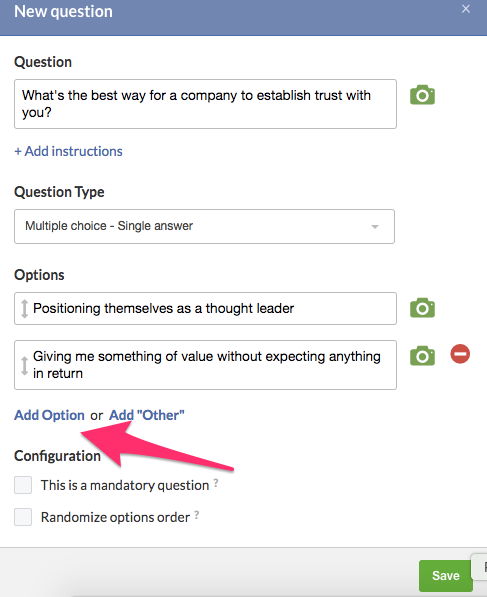
Task: Click the '+ Add instructions' link
Action: (x=68, y=151)
